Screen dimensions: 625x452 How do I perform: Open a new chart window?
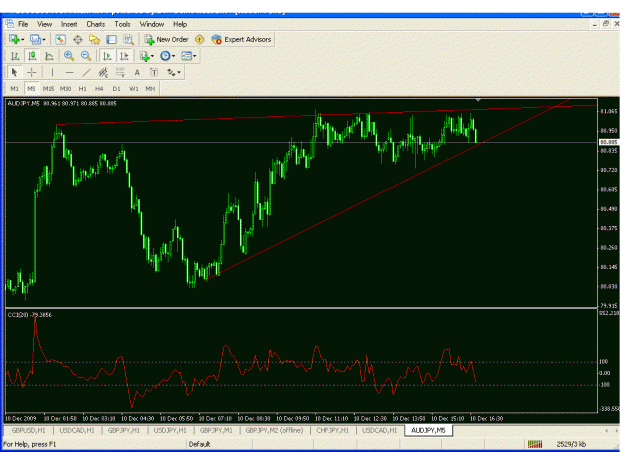click(x=14, y=39)
